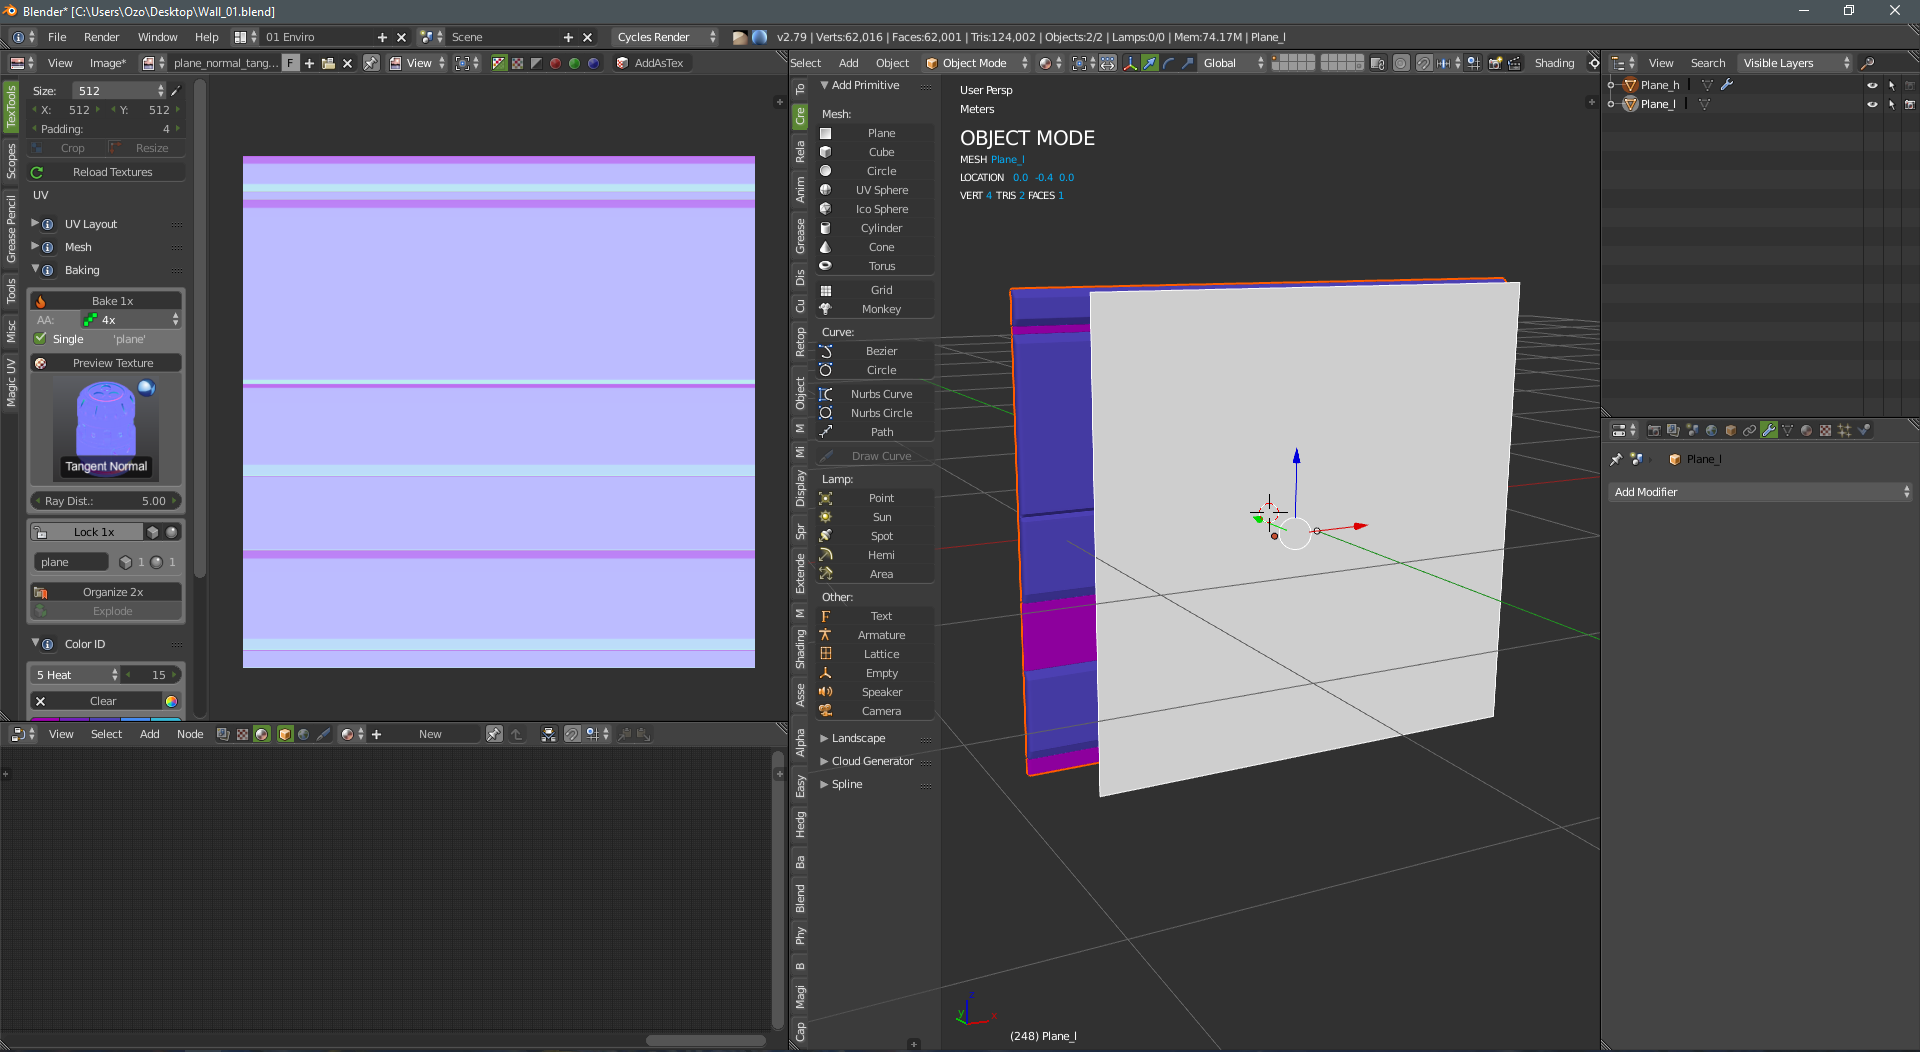The width and height of the screenshot is (1920, 1052).
Task: Toggle the translate manipulator arrow
Action: click(1150, 63)
